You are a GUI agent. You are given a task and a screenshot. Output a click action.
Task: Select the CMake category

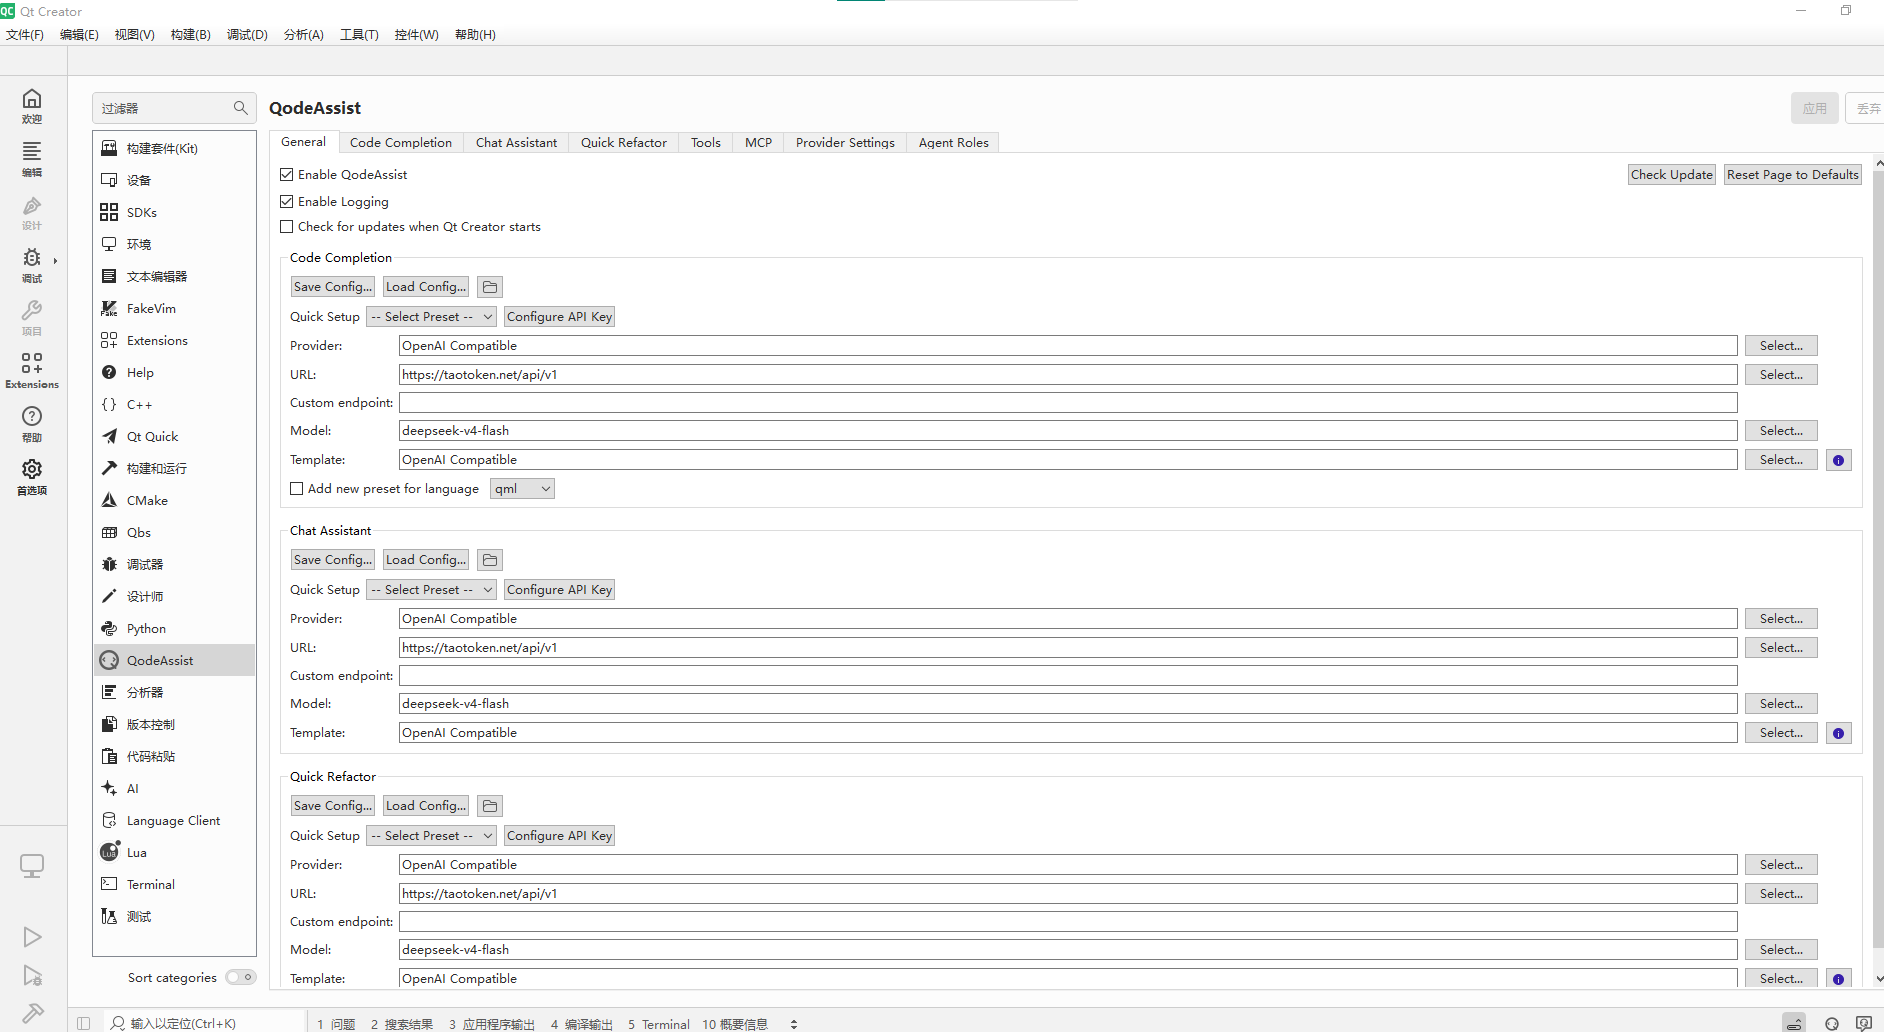click(x=175, y=500)
